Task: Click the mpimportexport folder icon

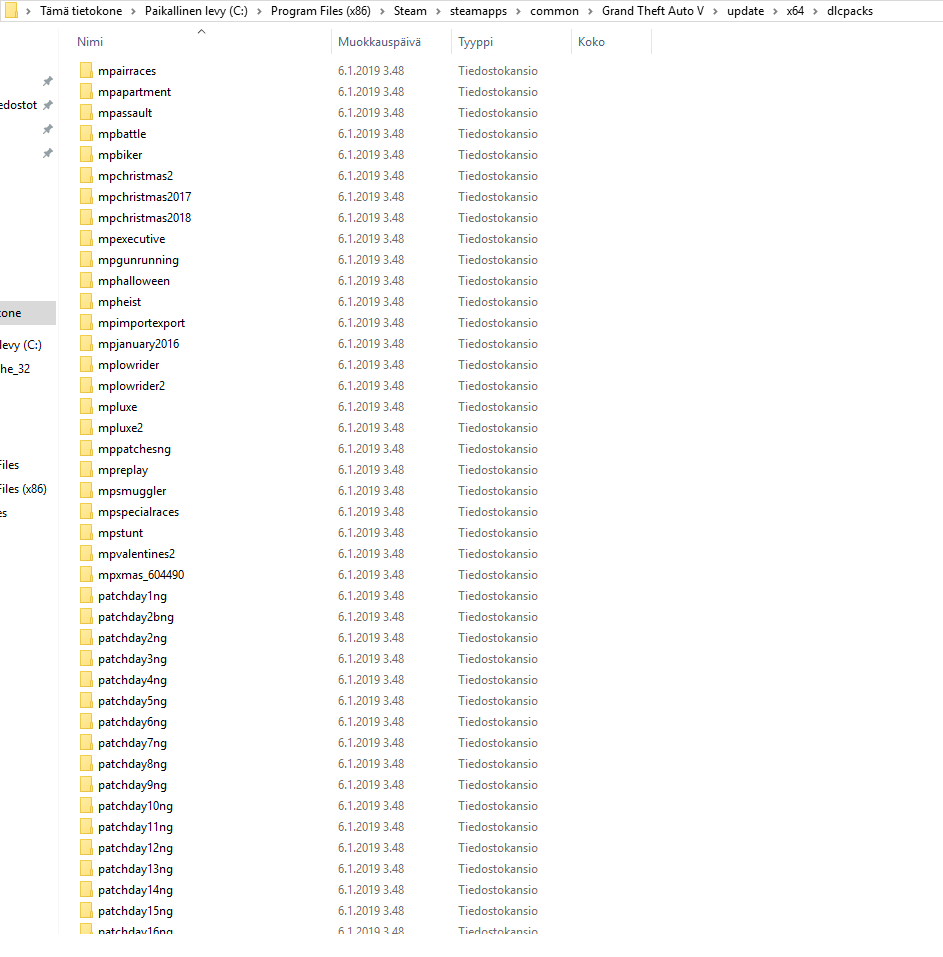Action: tap(86, 322)
